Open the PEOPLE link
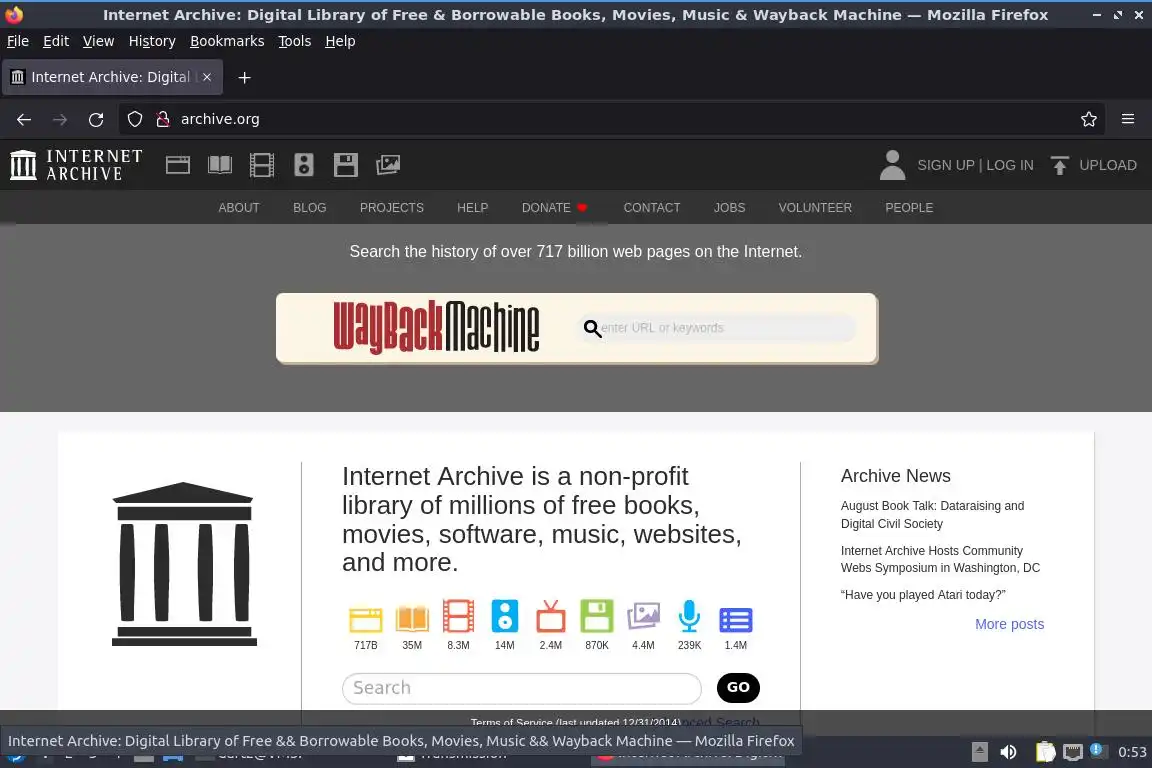1152x768 pixels. pyautogui.click(x=909, y=208)
